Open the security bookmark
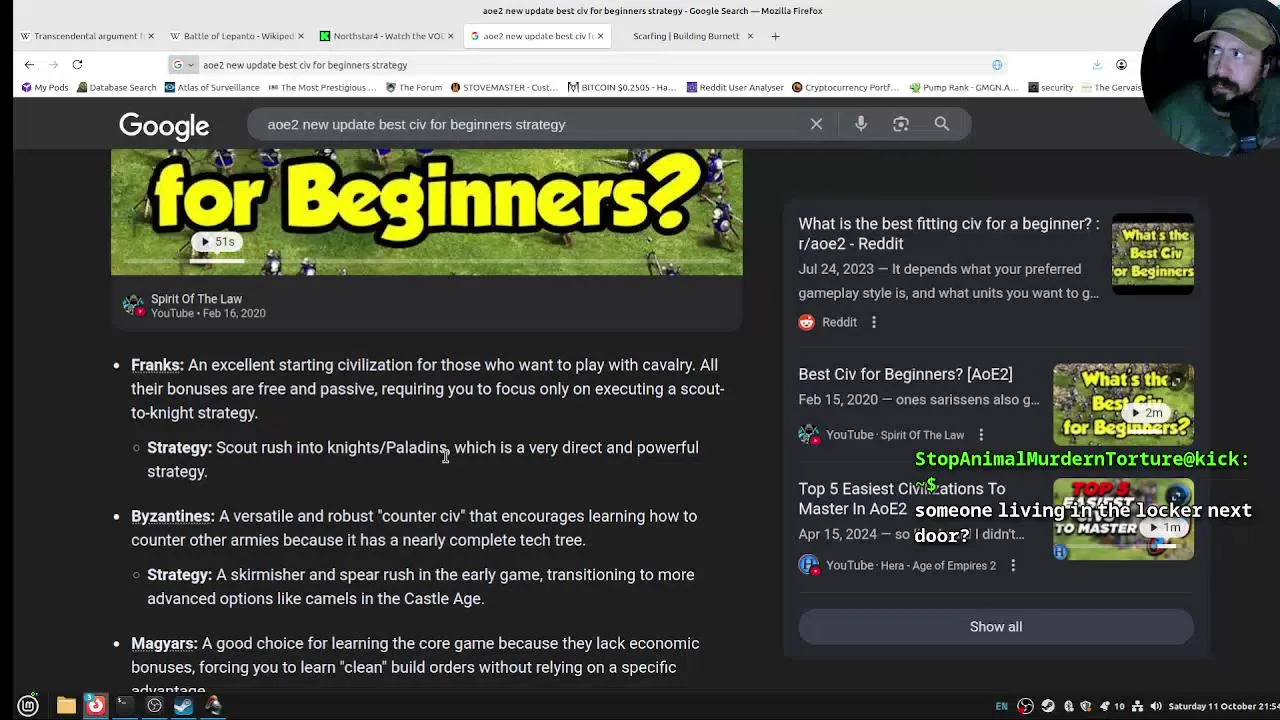 point(1050,87)
